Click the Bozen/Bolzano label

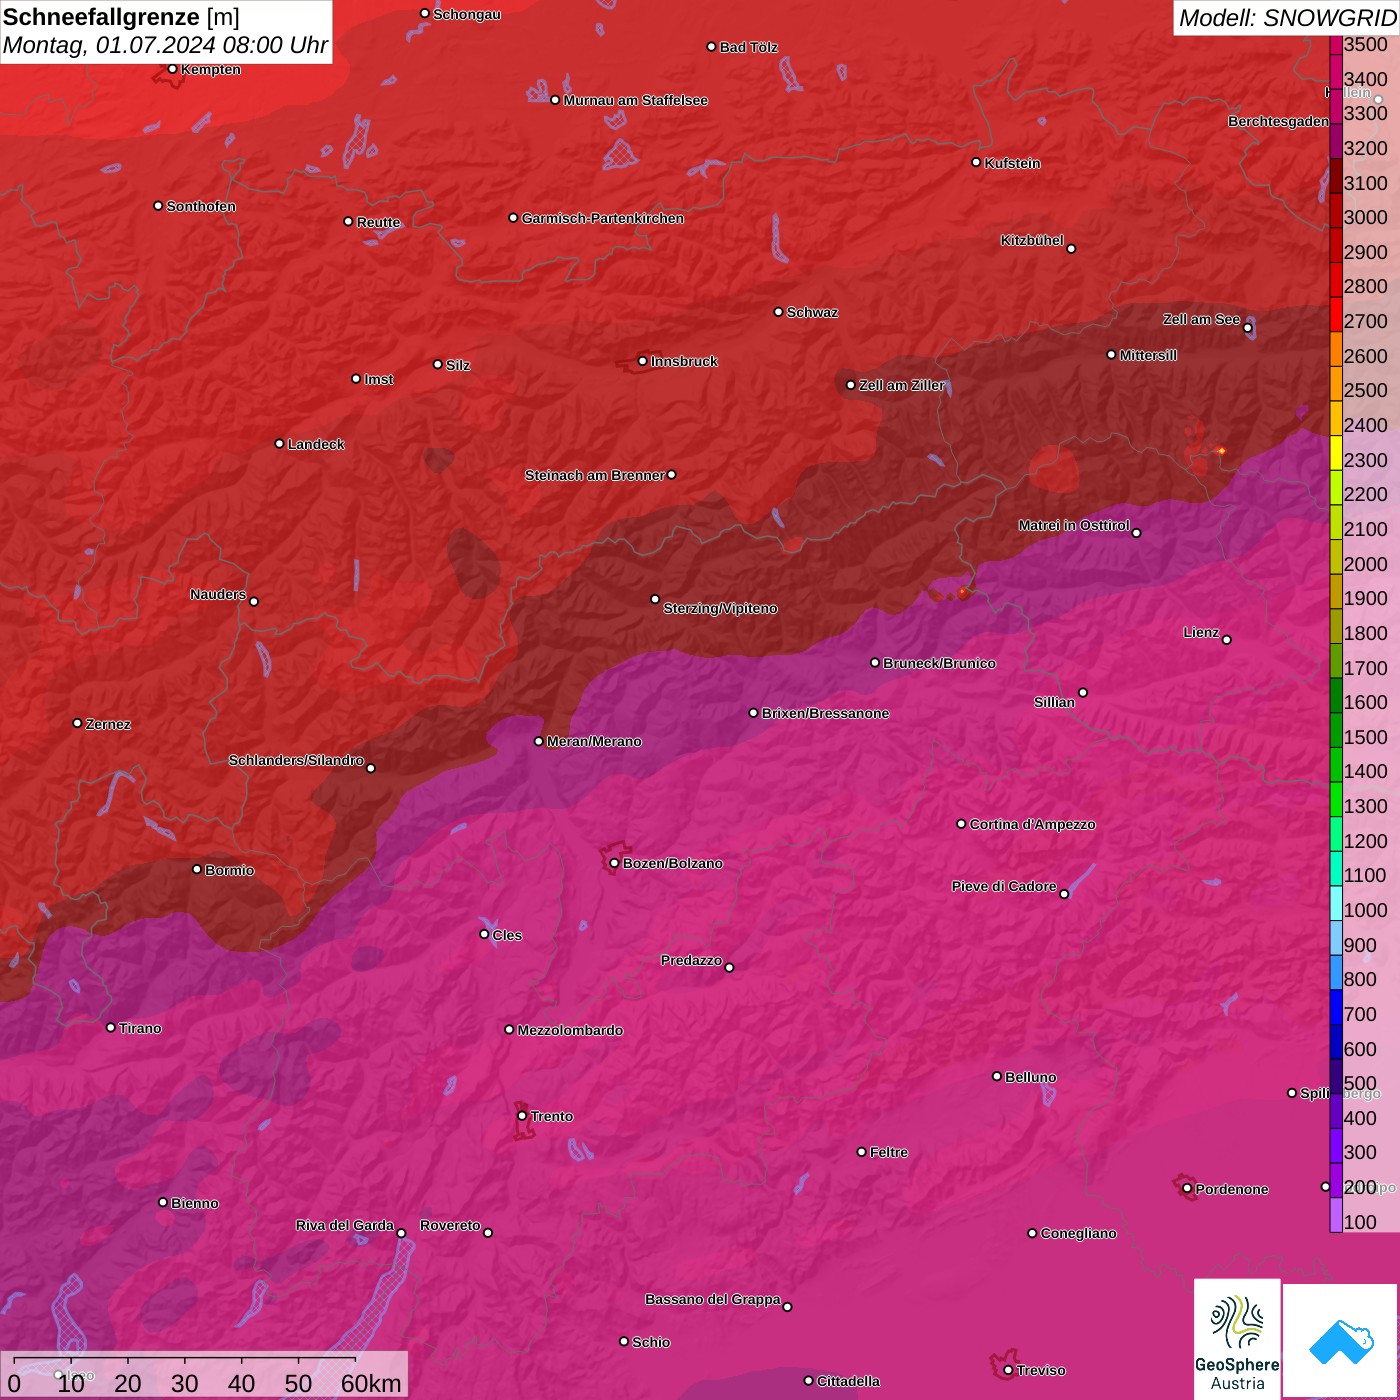pyautogui.click(x=673, y=863)
